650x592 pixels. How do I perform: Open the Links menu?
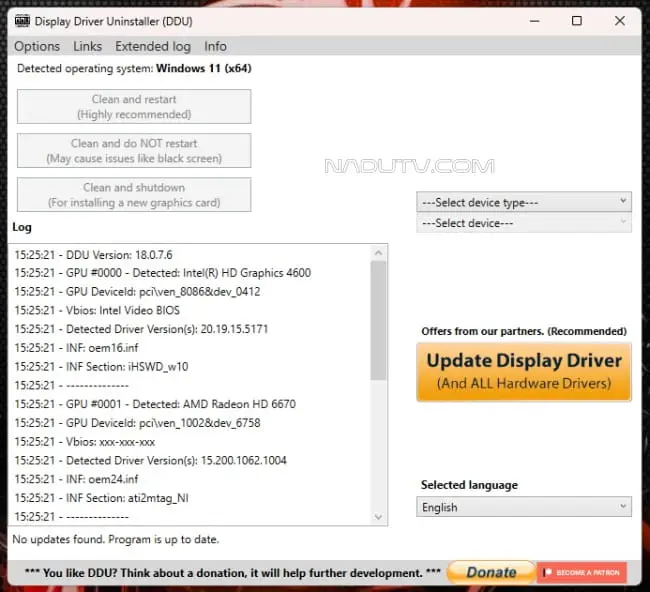click(x=87, y=46)
